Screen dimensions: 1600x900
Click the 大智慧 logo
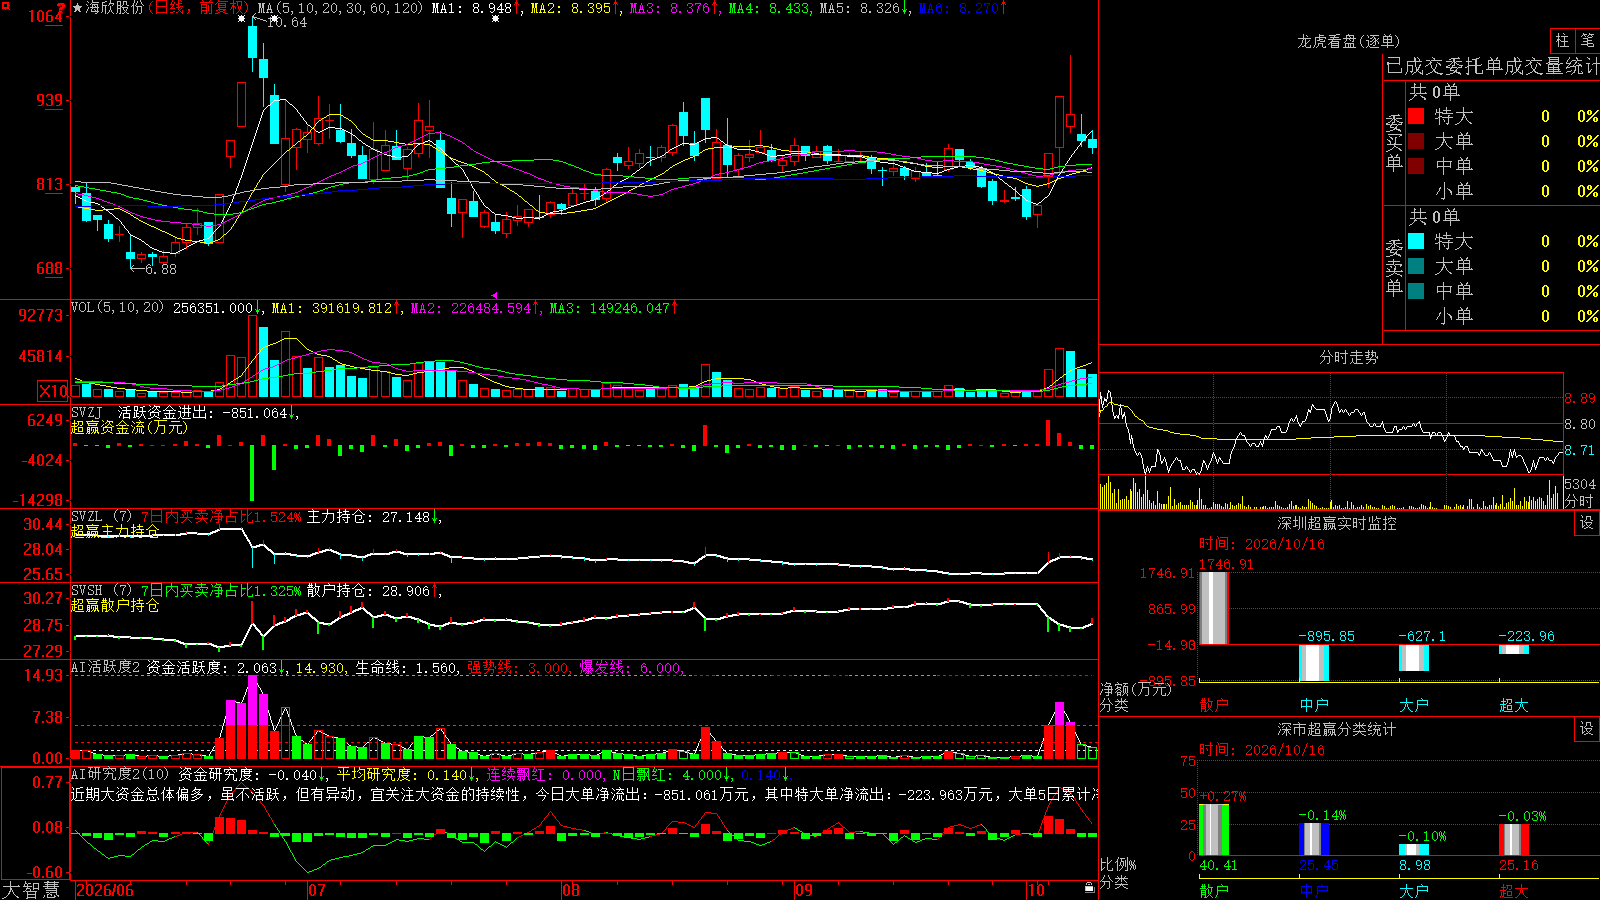click(x=31, y=890)
